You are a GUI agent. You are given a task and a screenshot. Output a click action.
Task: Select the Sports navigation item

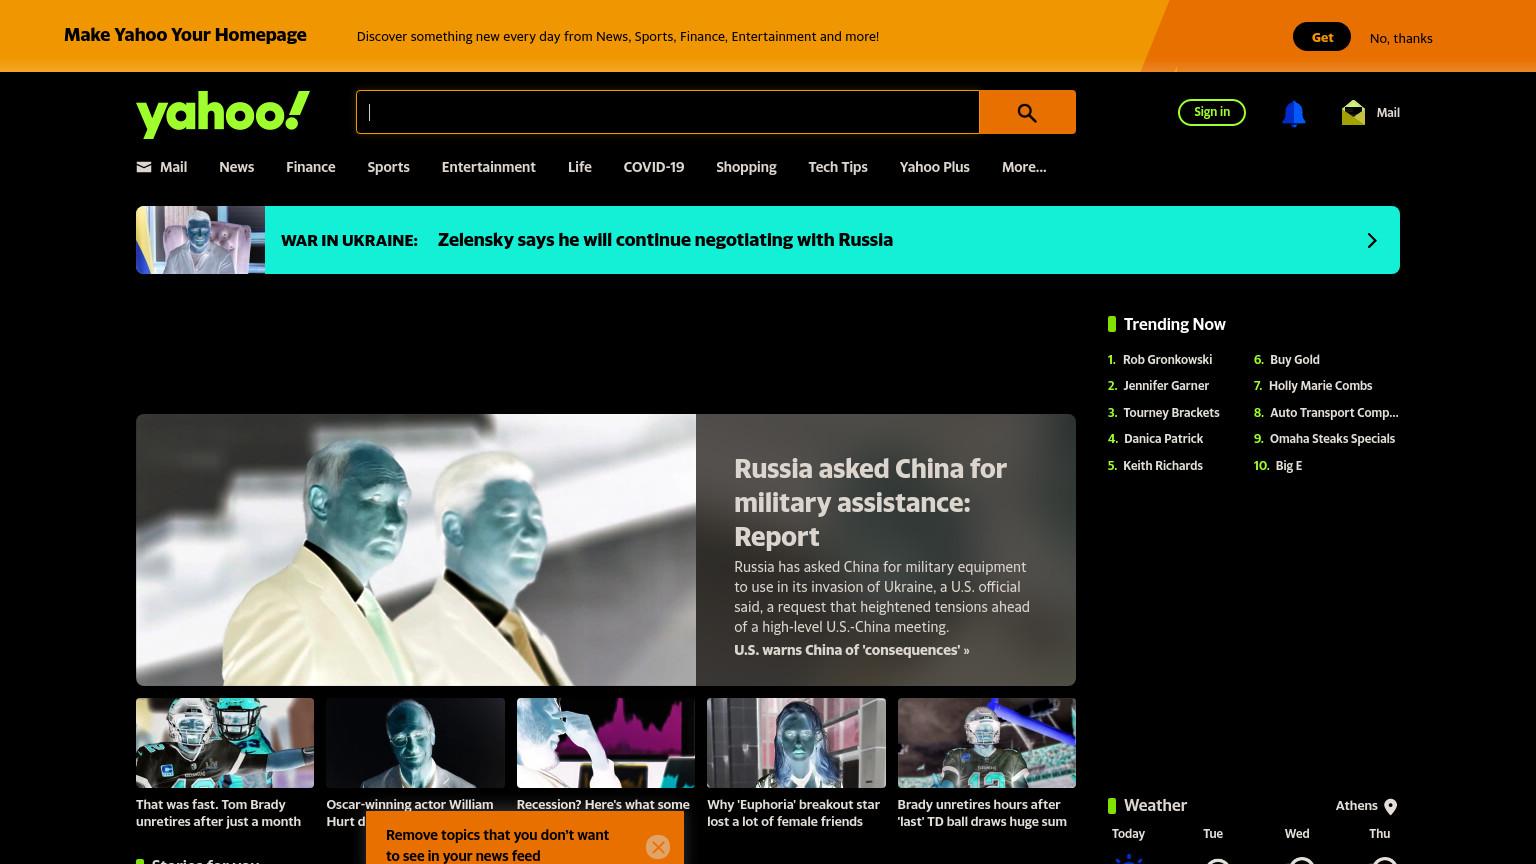388,167
